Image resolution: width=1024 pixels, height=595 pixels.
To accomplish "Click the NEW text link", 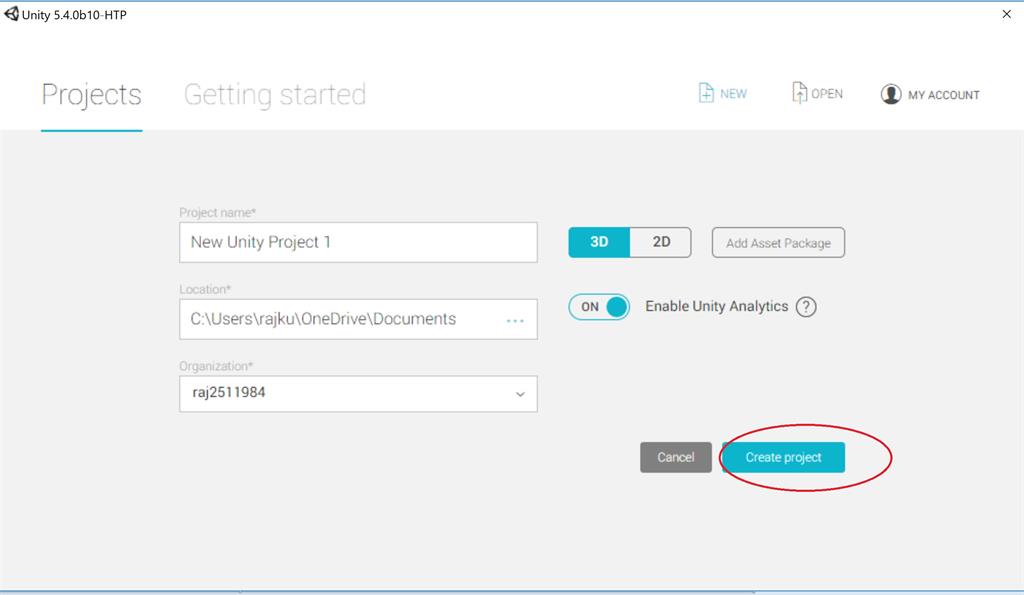I will point(733,94).
